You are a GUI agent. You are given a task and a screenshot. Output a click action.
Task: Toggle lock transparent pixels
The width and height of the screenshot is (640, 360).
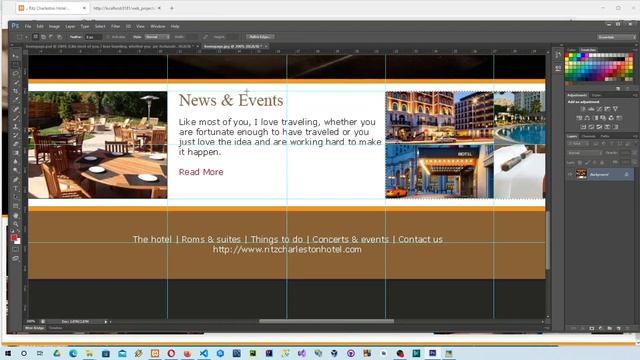tap(579, 162)
